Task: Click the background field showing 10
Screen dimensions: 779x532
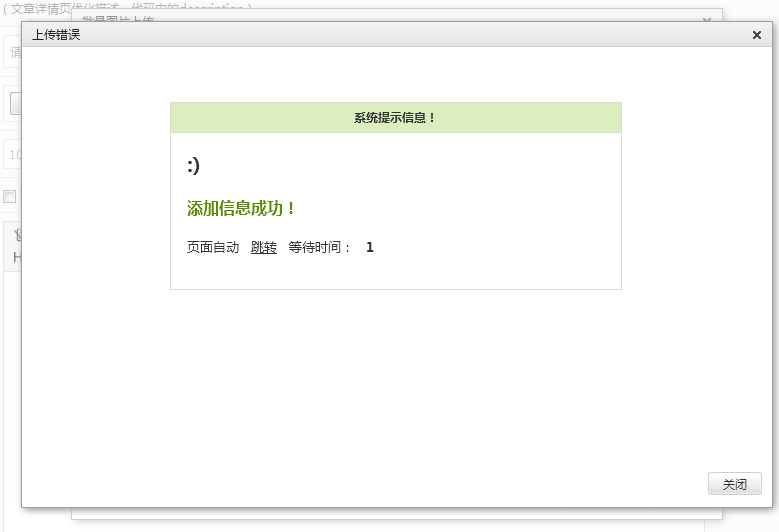Action: pos(12,155)
